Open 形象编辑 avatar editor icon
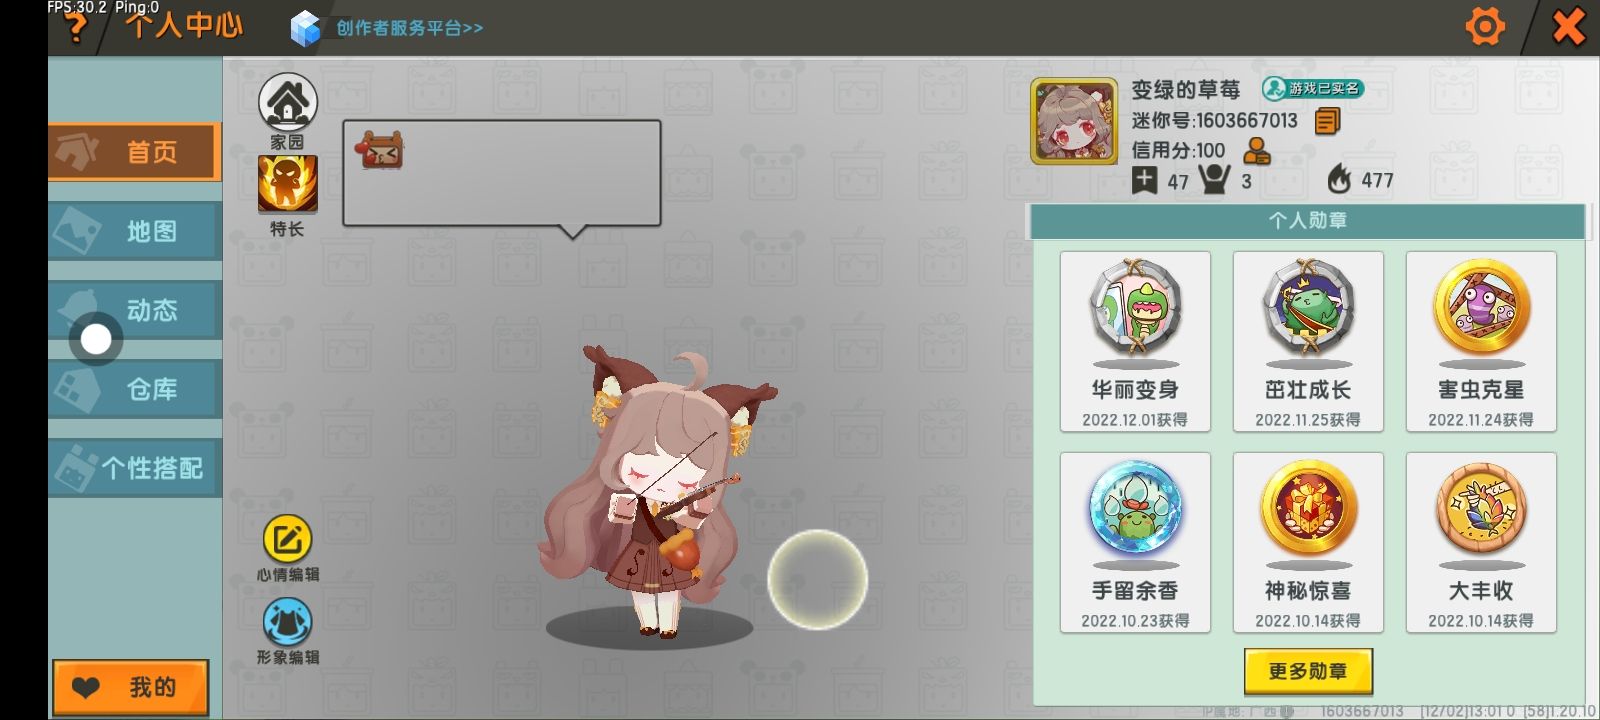This screenshot has height=720, width=1600. 288,623
